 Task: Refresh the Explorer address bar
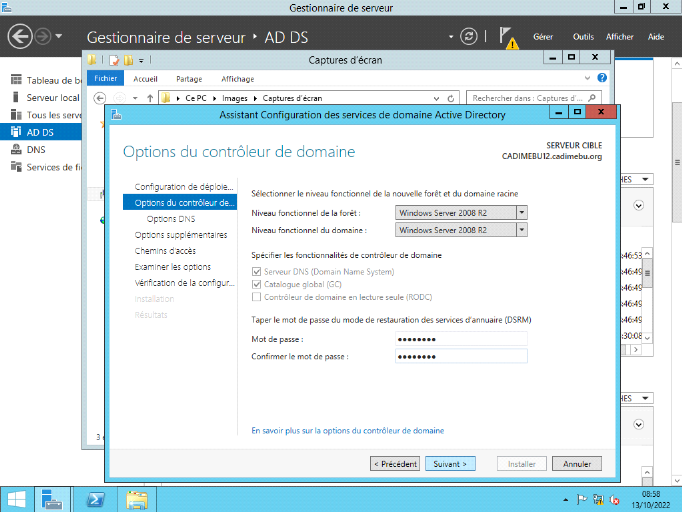coord(451,98)
